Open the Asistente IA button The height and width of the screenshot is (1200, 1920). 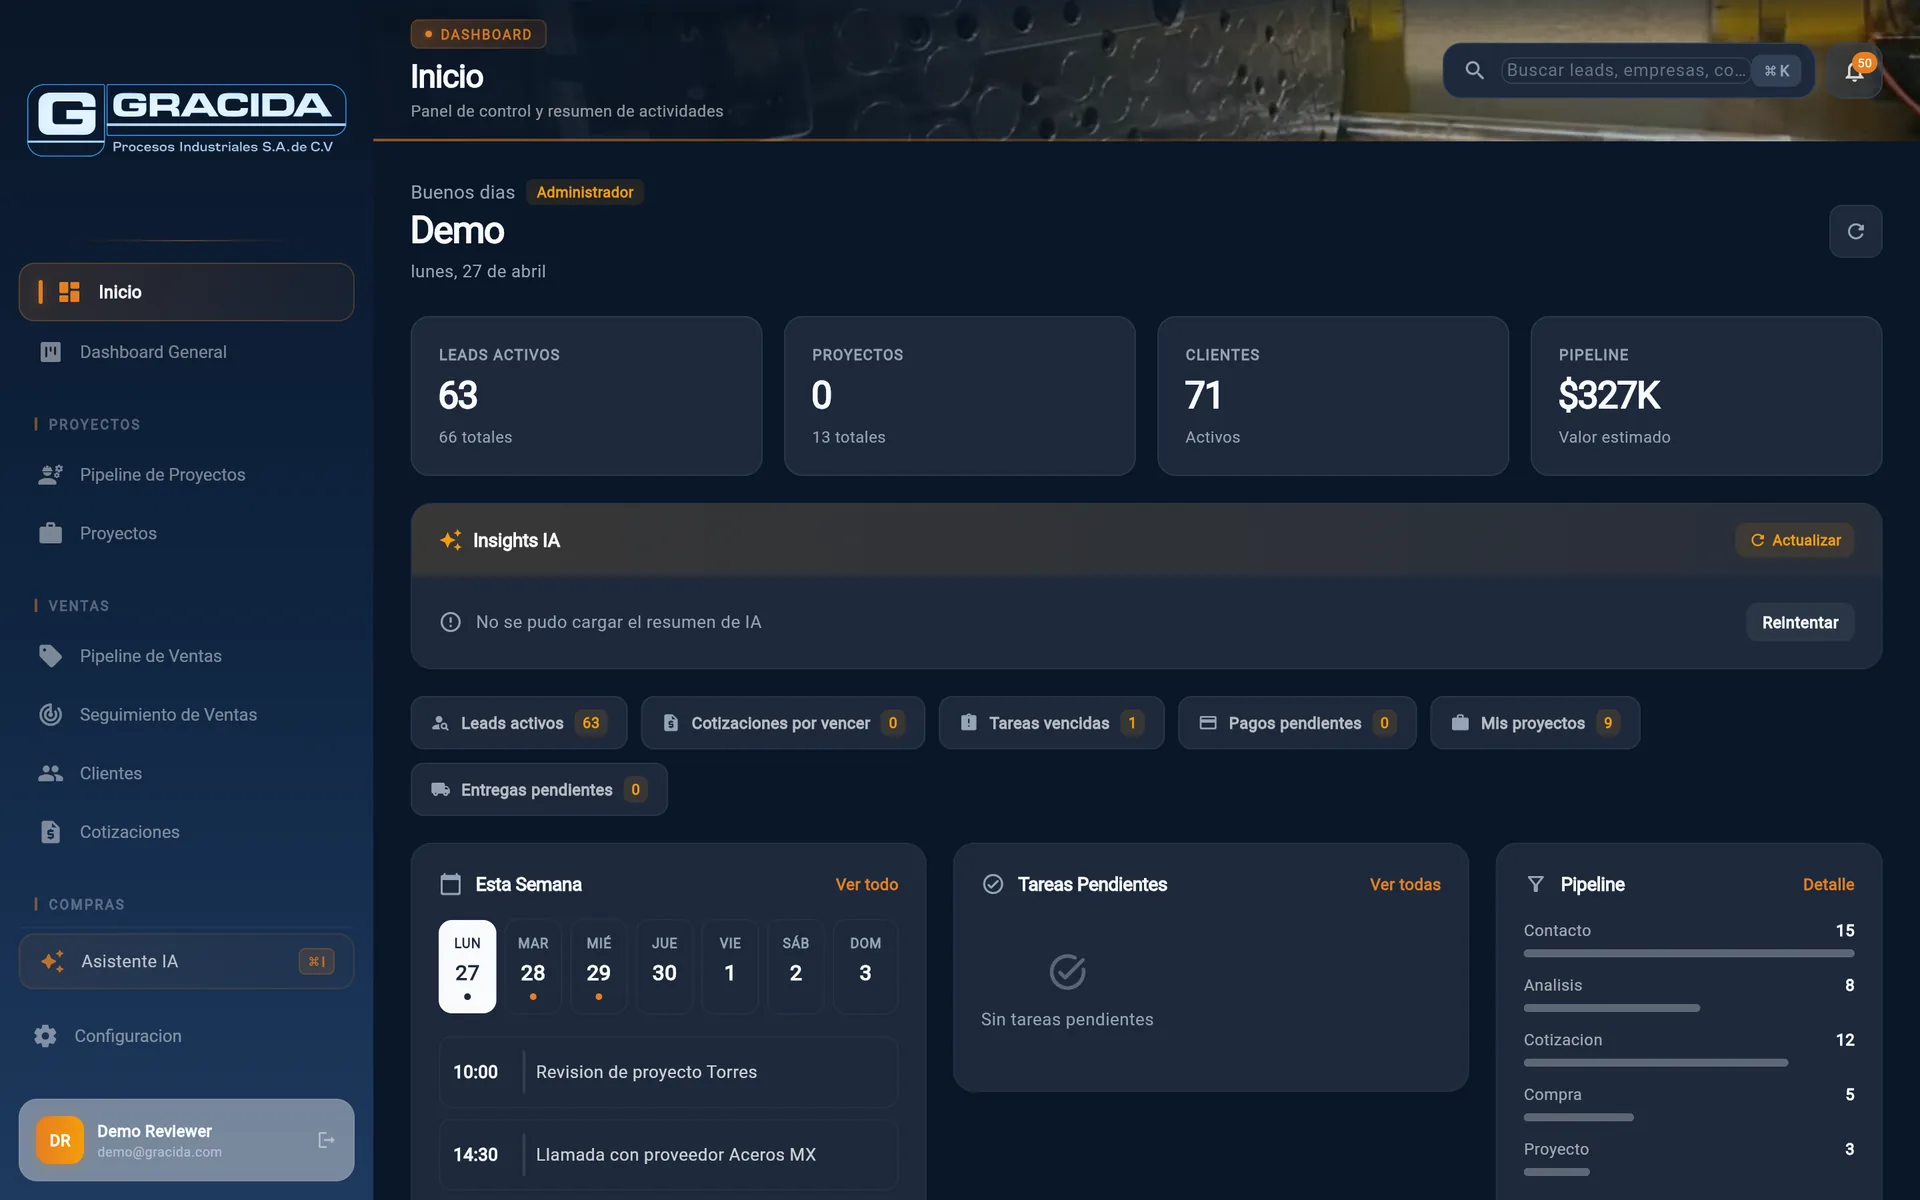[186, 961]
